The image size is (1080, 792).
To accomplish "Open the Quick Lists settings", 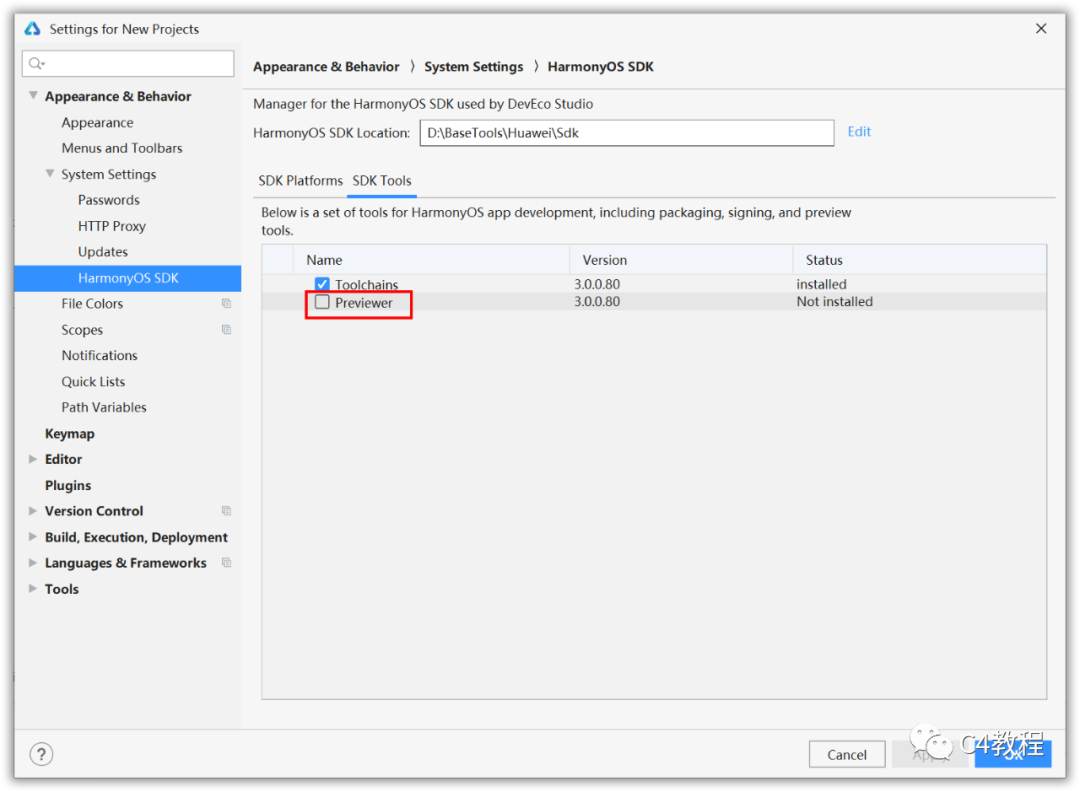I will coord(93,382).
